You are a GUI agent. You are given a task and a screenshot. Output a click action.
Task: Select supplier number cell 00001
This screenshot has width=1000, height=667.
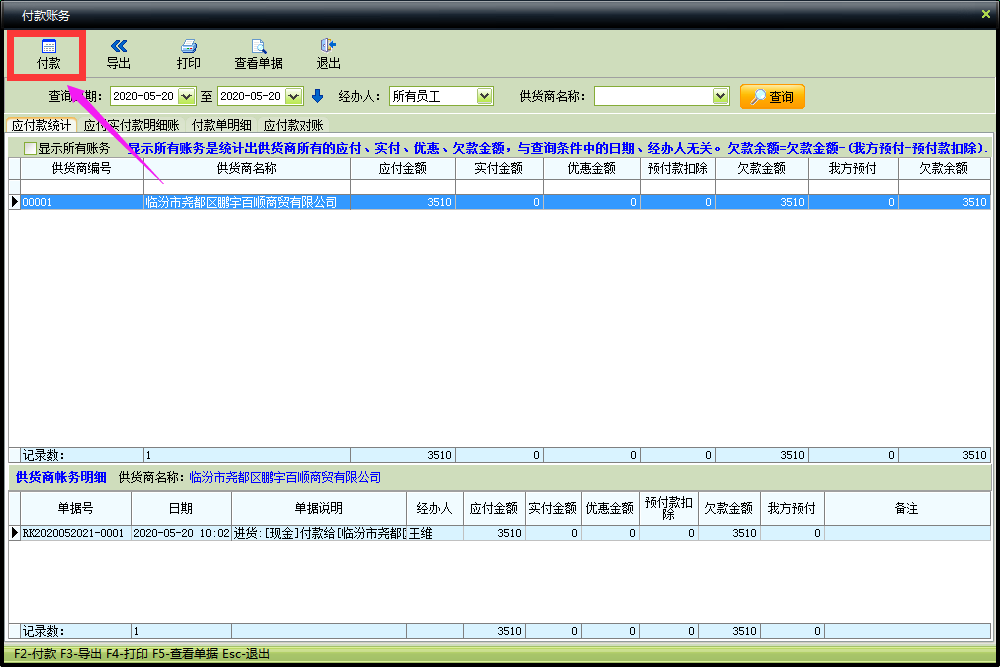tap(82, 202)
